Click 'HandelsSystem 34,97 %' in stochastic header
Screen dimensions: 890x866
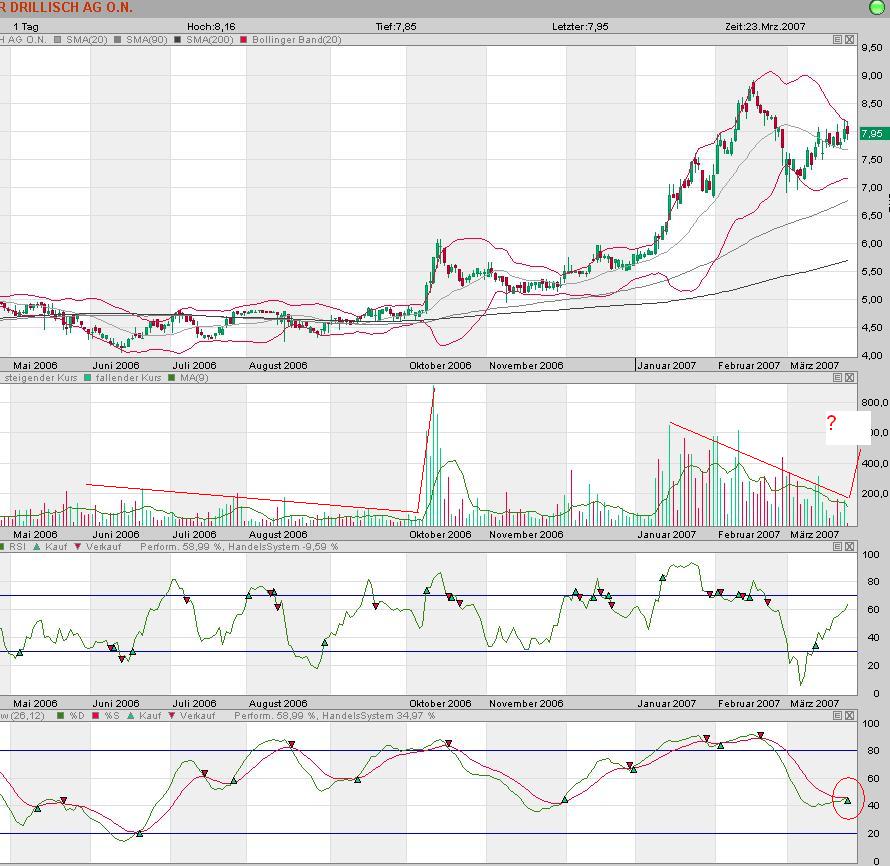(x=379, y=716)
